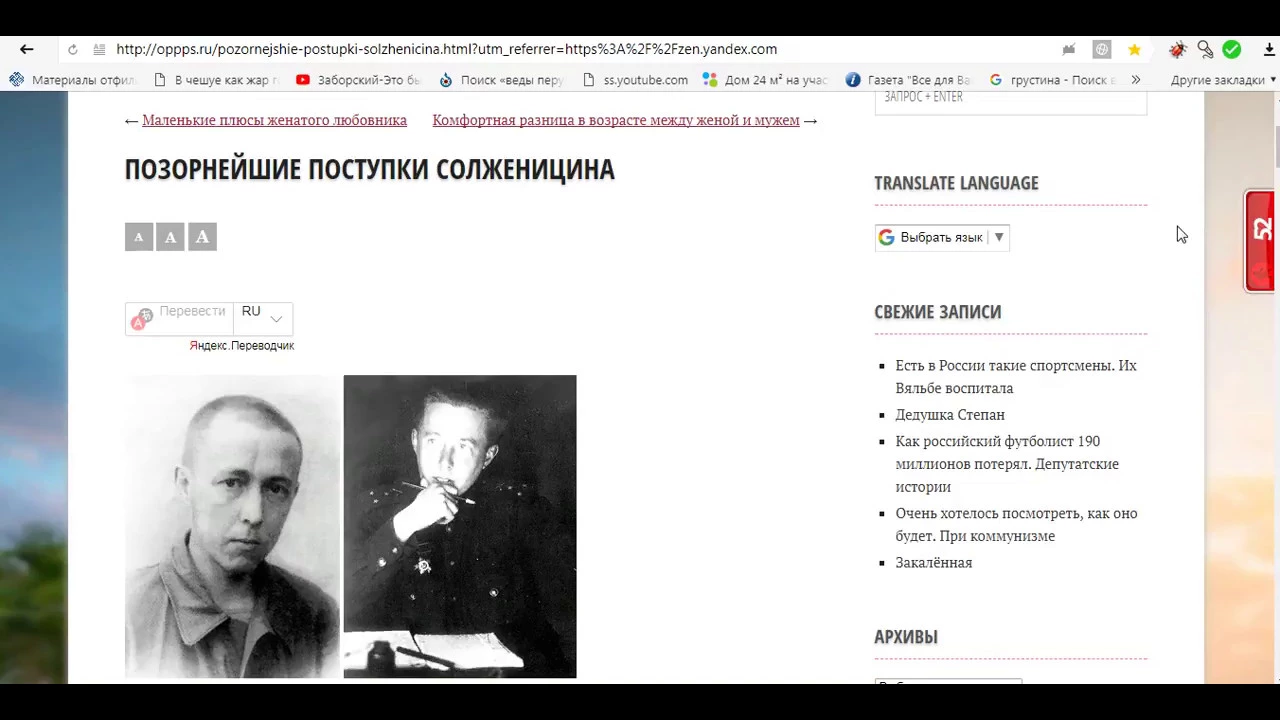1280x720 pixels.
Task: Open post 'Как российский футболист 190 миллионов потерял'
Action: point(1007,464)
